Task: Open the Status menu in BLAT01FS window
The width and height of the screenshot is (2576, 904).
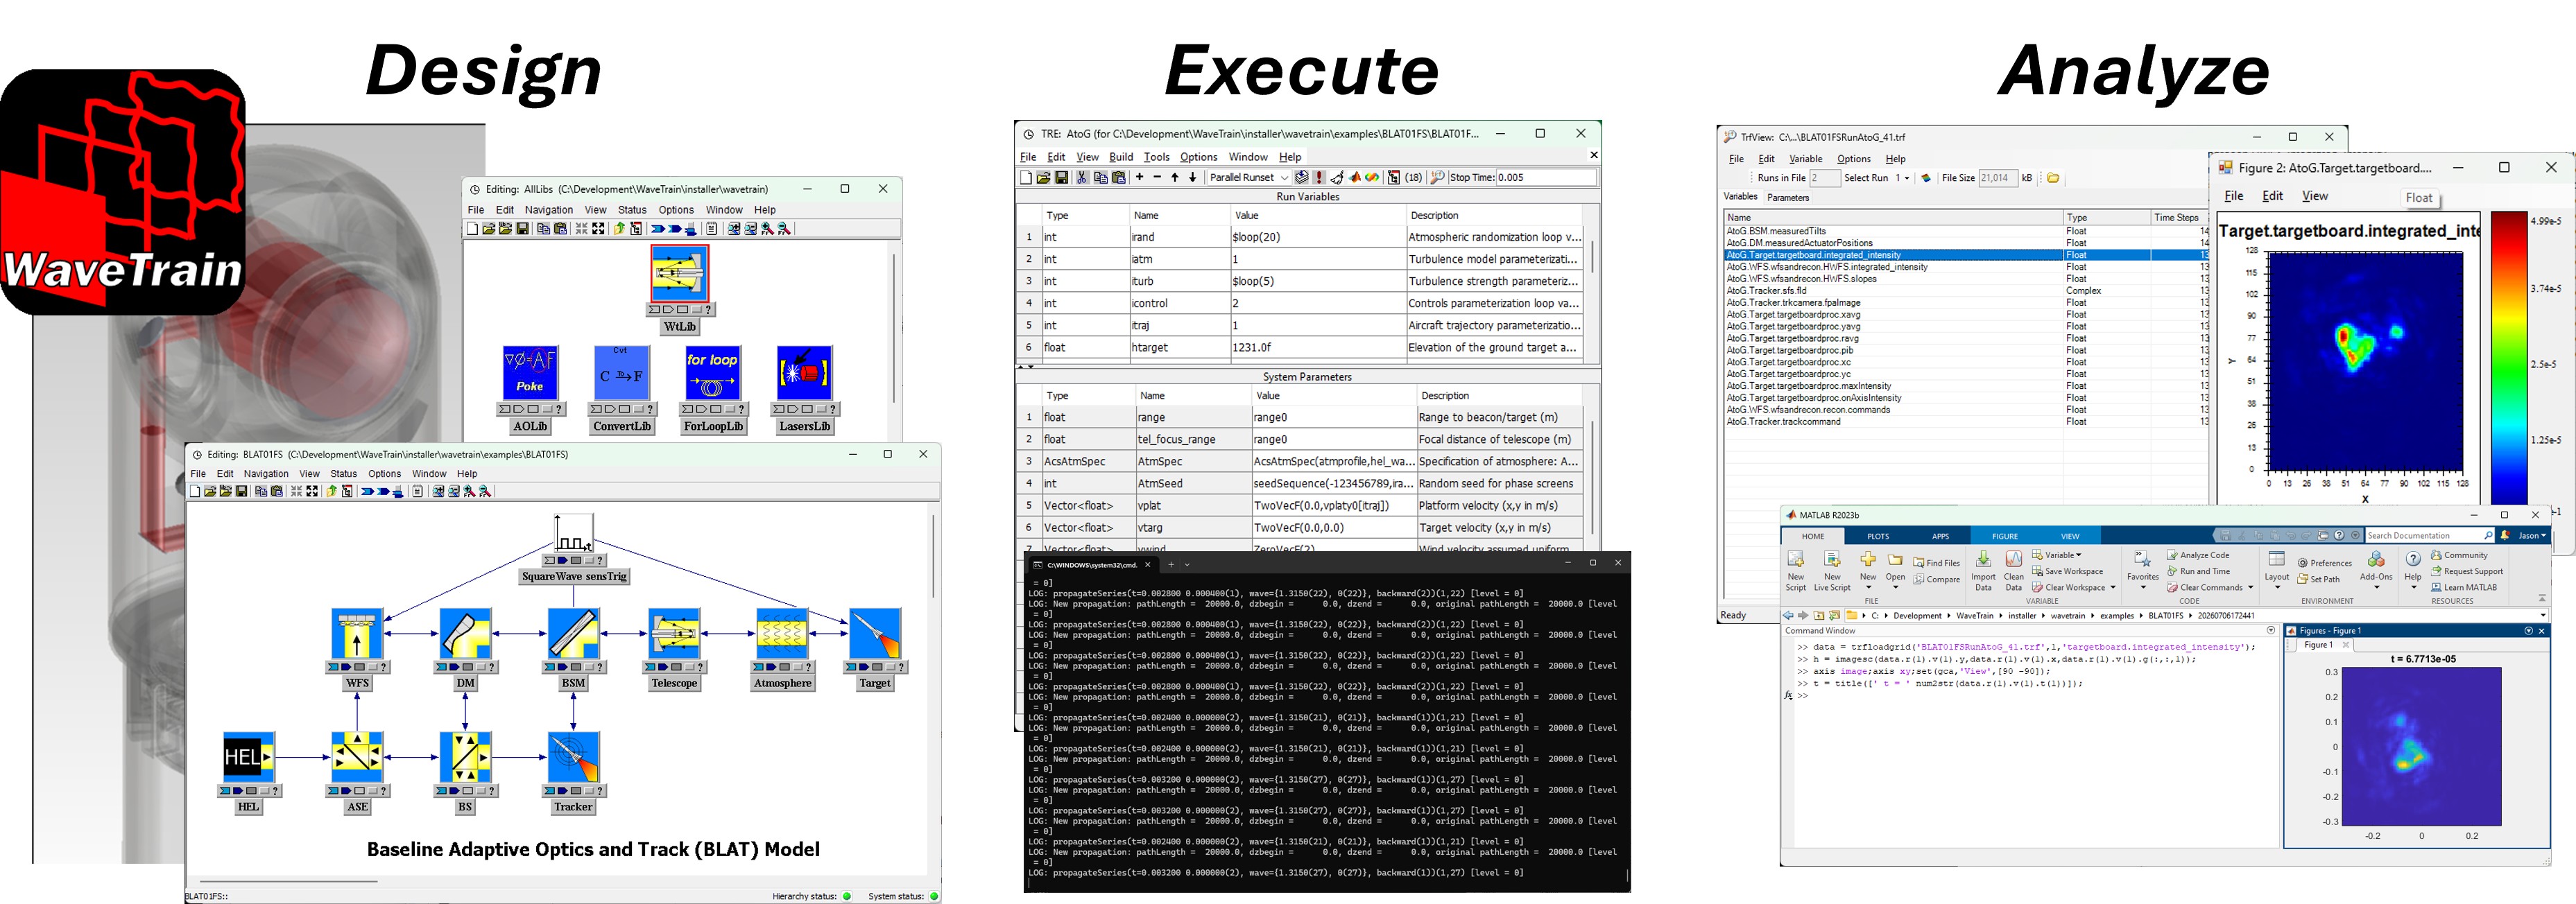Action: 343,474
